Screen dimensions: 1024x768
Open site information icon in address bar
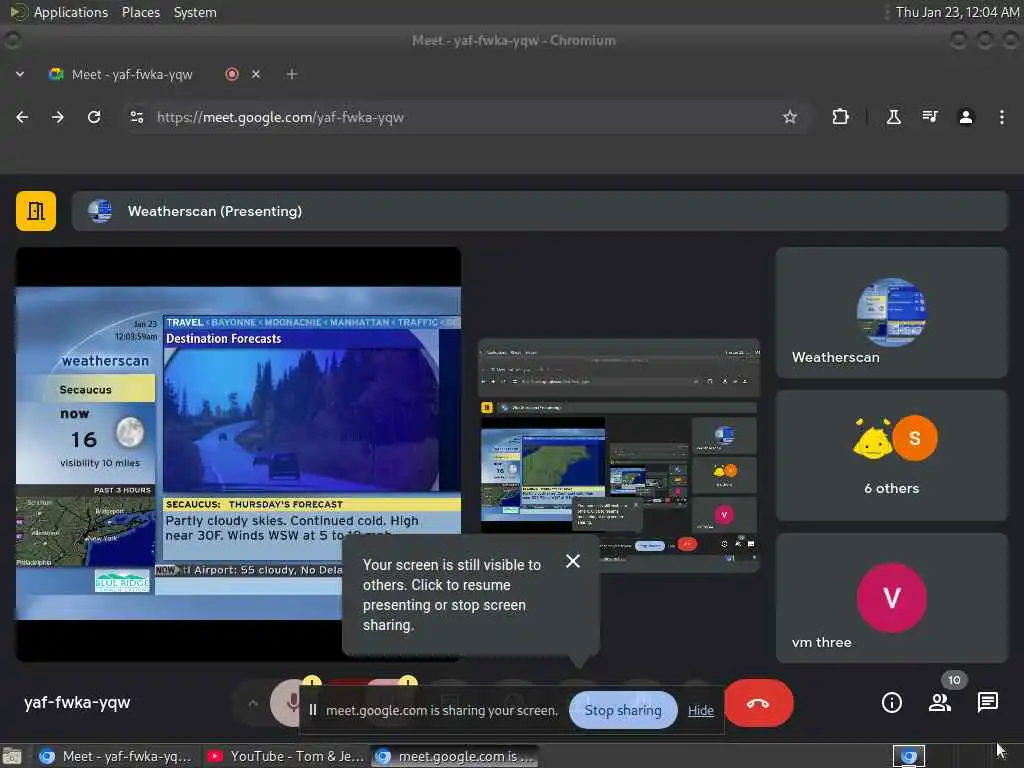coord(136,117)
